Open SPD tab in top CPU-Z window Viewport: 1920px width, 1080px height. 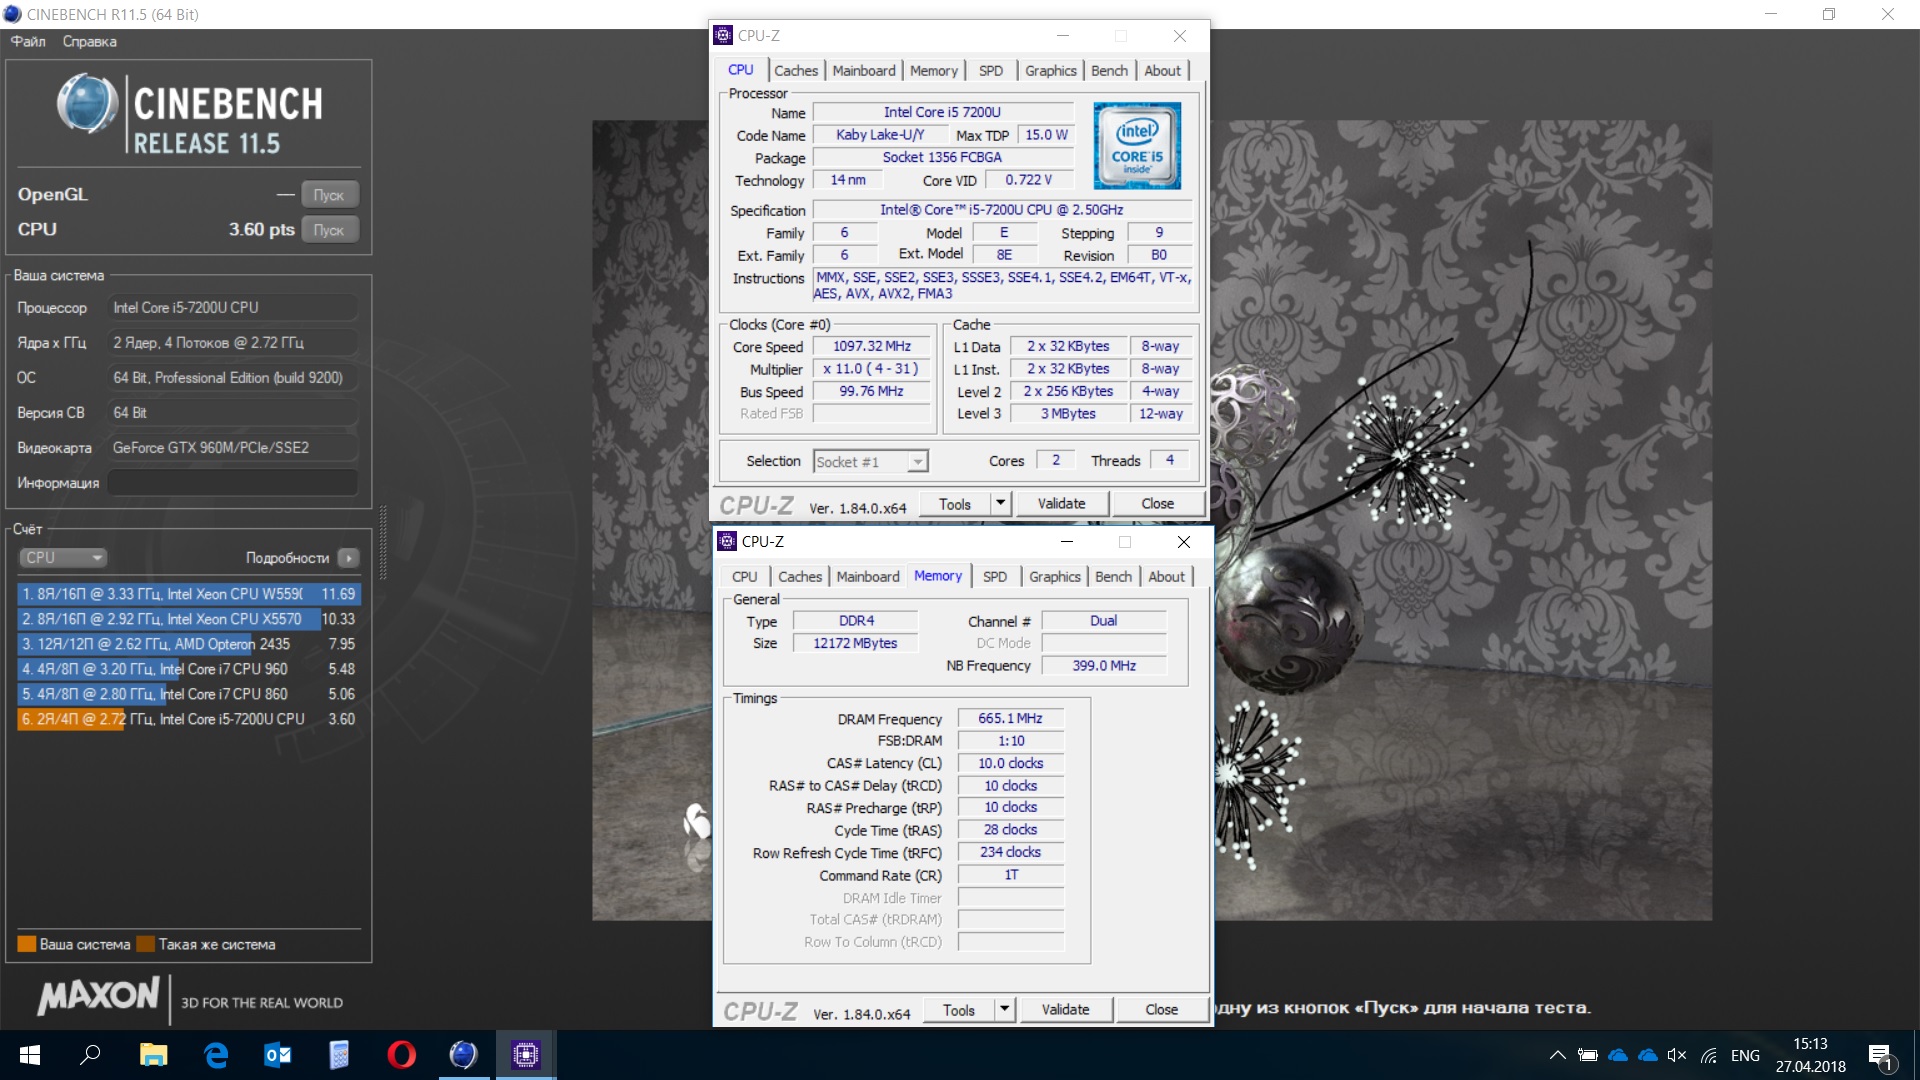[991, 70]
